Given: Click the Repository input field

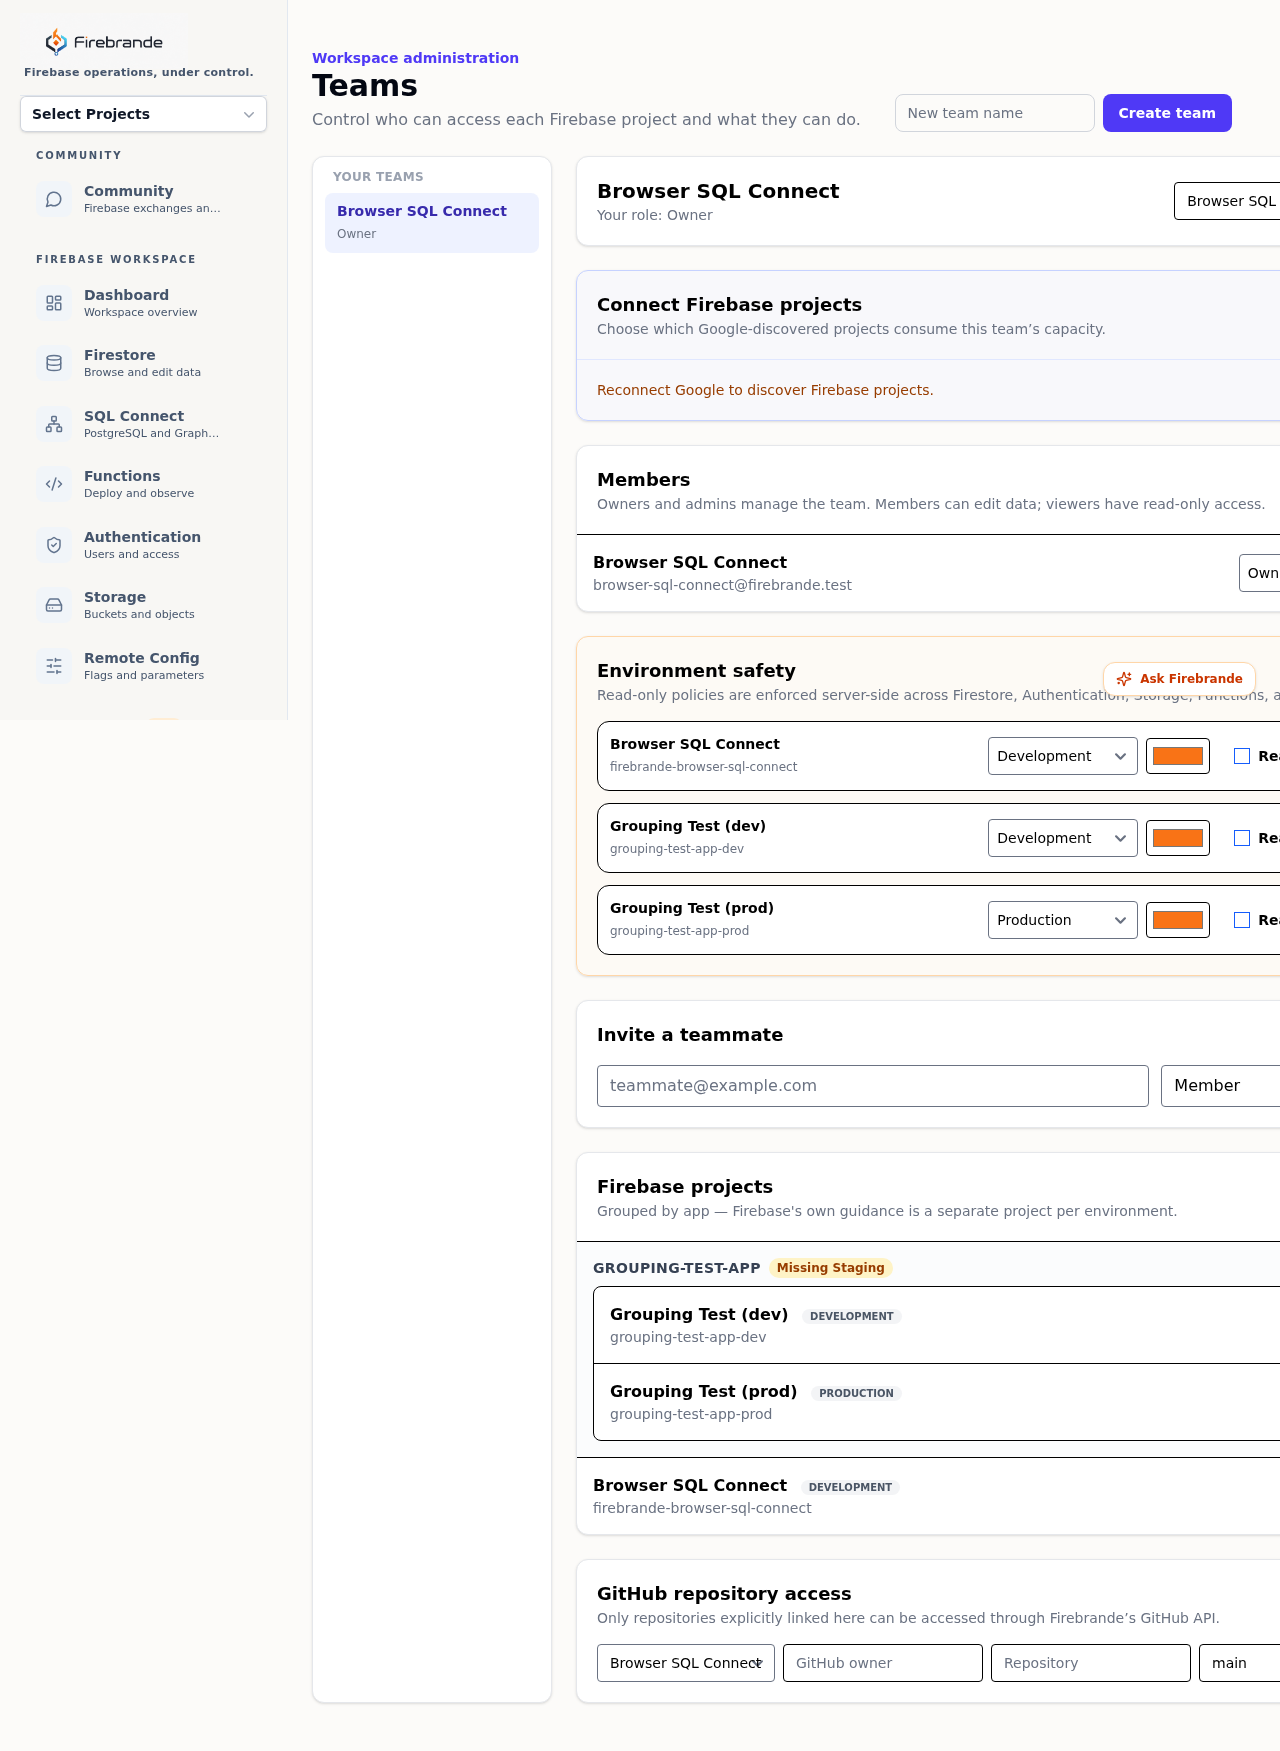Looking at the screenshot, I should click(1091, 1663).
